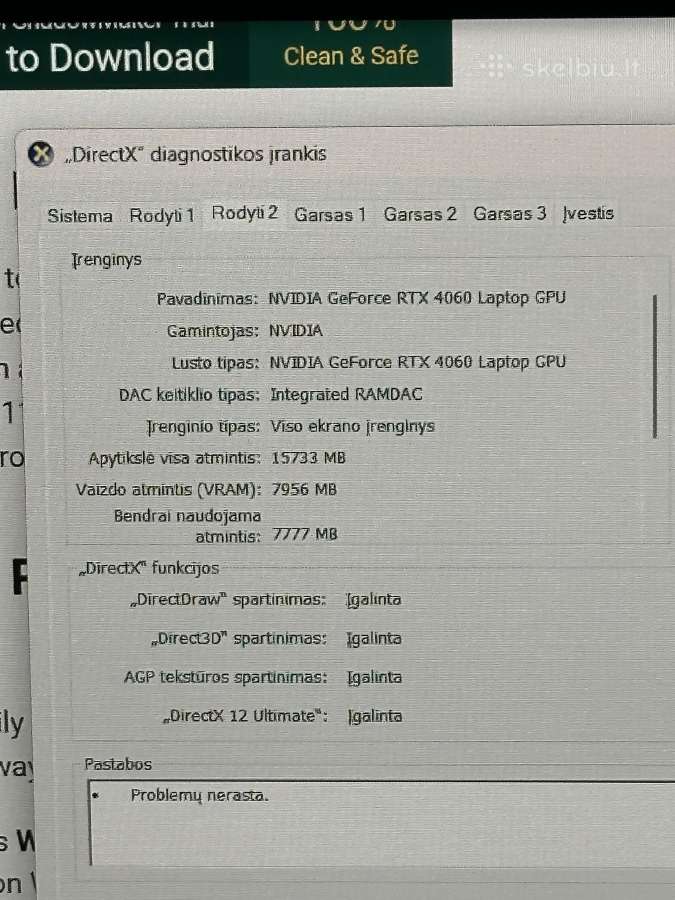
Task: Switch to the Sistema tab
Action: tap(80, 216)
